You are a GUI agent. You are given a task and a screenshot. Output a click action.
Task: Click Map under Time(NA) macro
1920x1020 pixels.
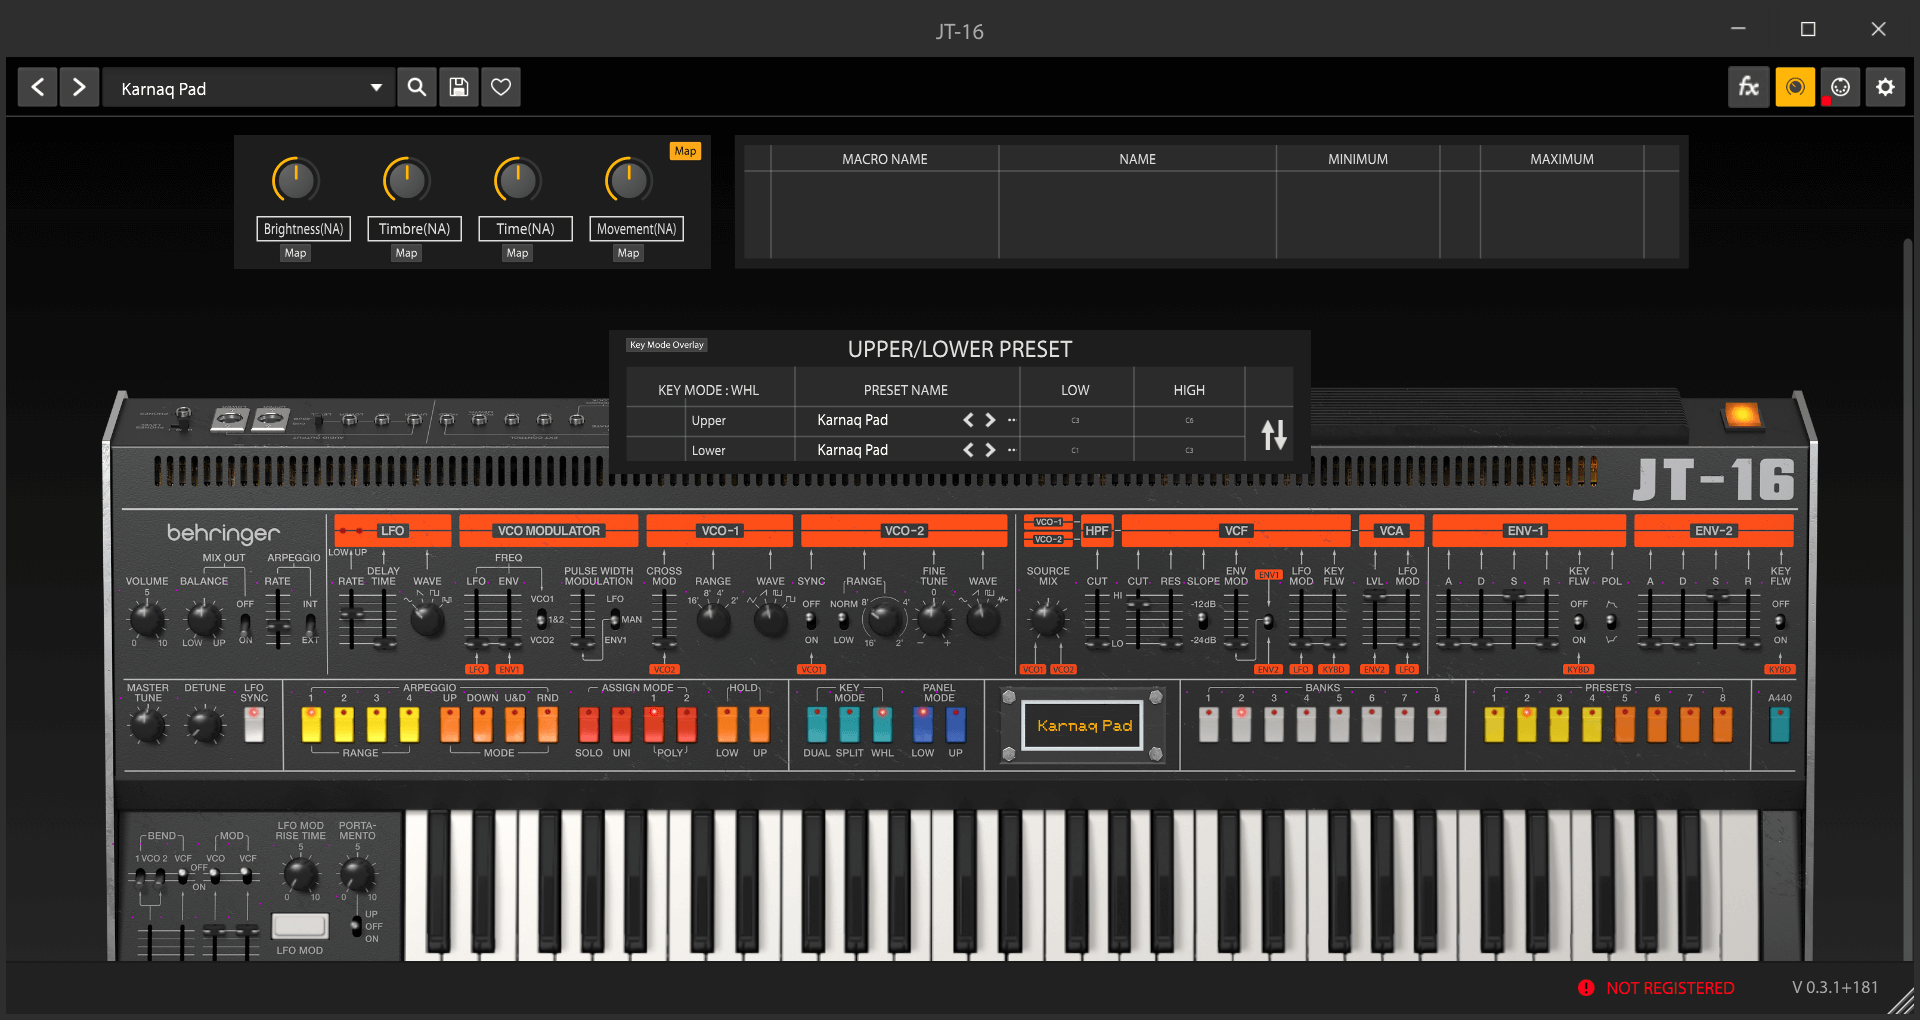(x=517, y=253)
